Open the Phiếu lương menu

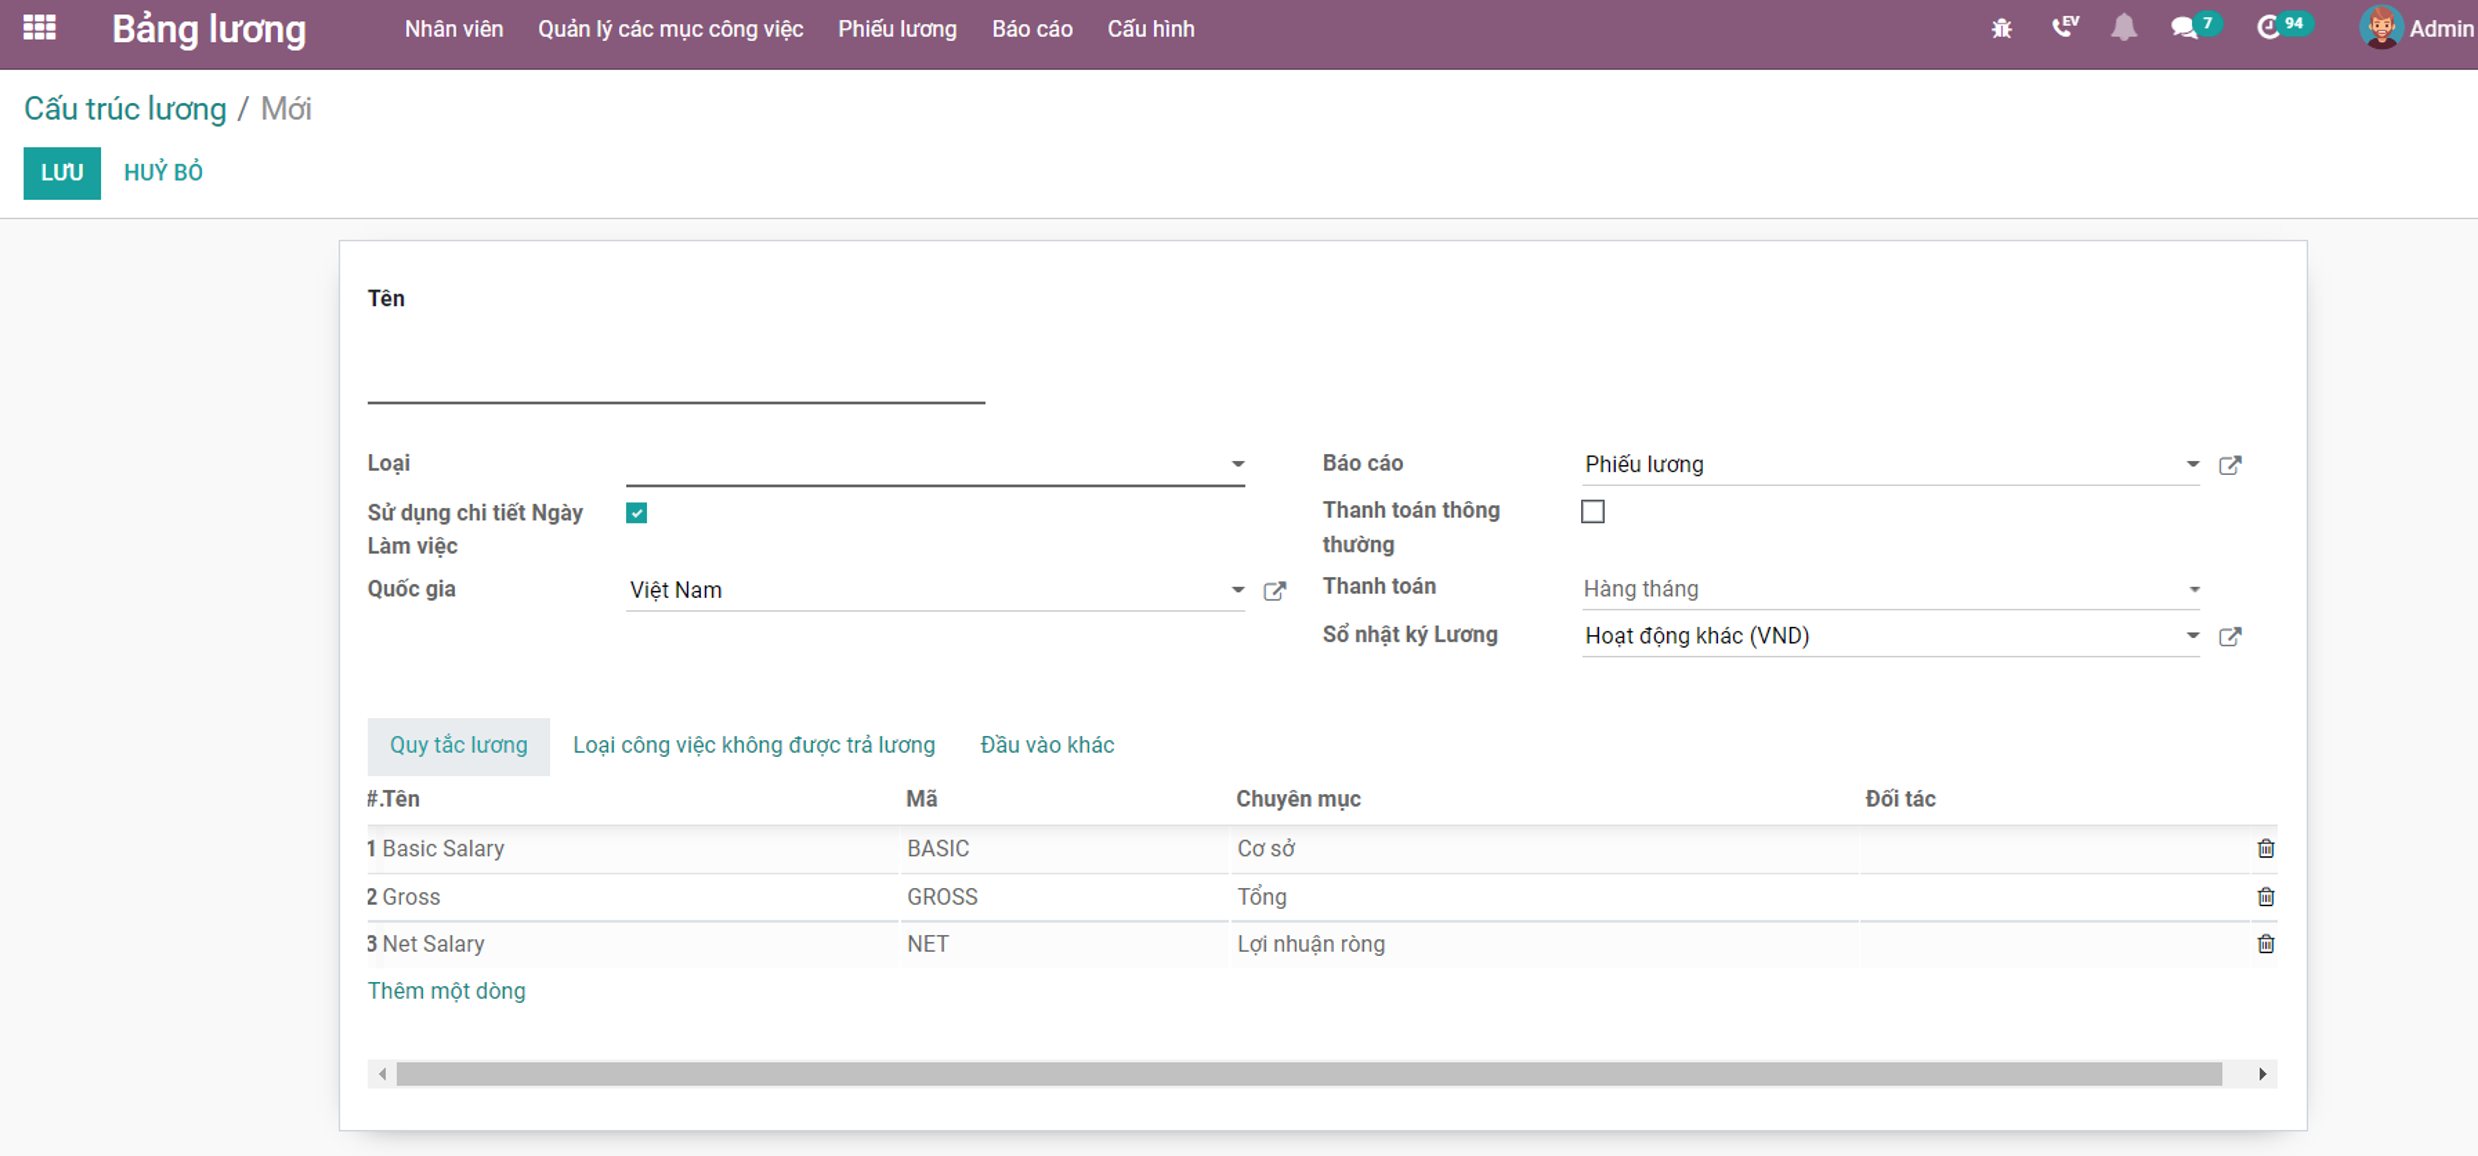point(897,29)
